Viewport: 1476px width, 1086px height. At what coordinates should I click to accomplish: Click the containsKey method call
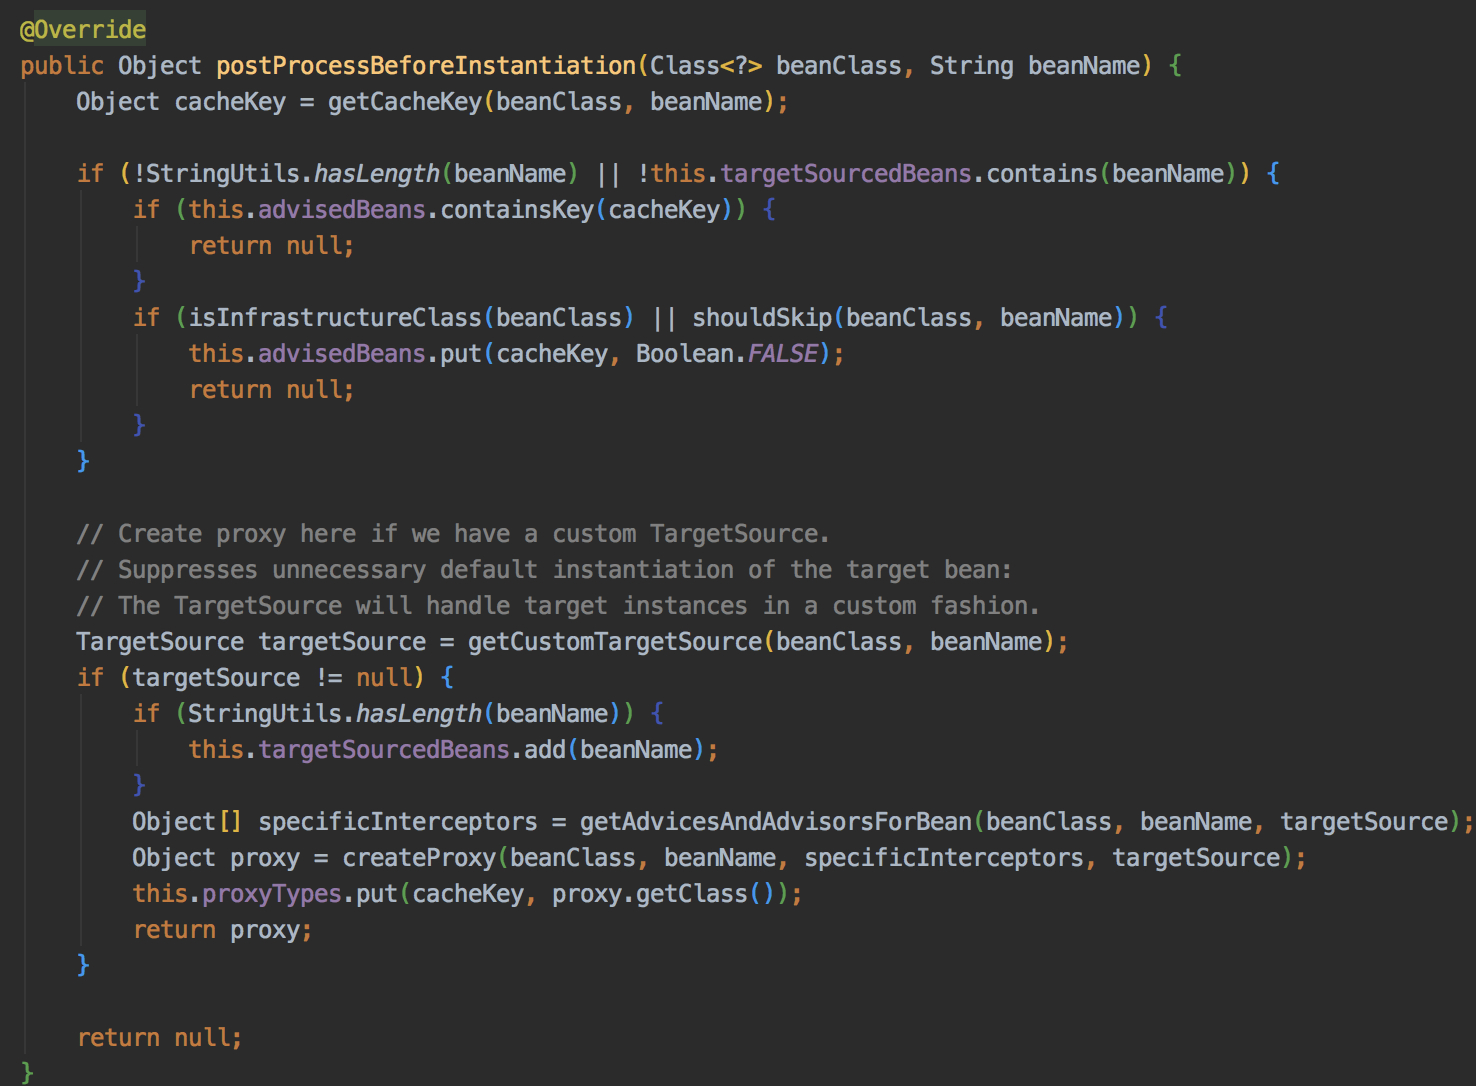517,210
